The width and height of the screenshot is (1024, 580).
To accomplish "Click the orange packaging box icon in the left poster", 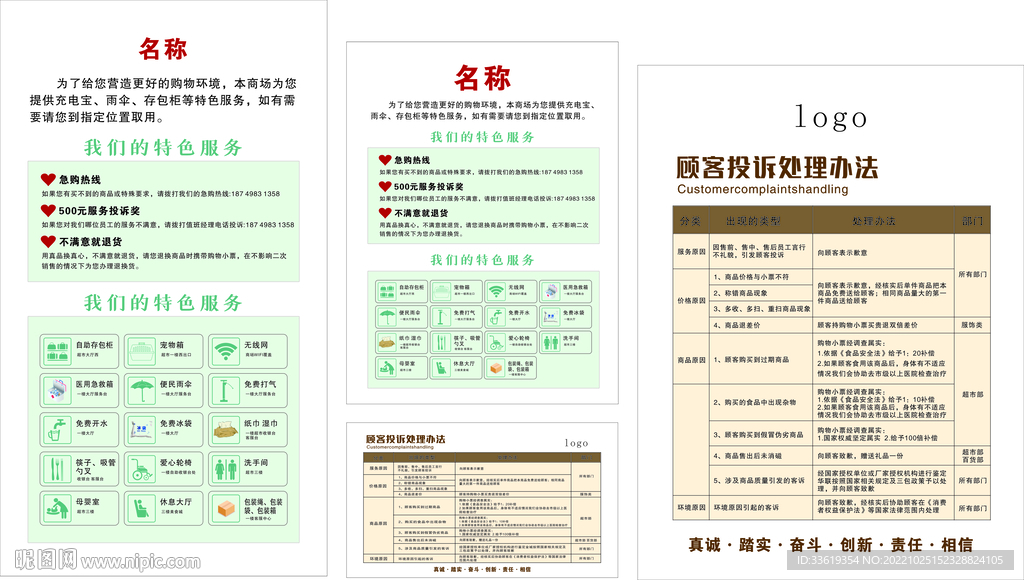I will (225, 508).
